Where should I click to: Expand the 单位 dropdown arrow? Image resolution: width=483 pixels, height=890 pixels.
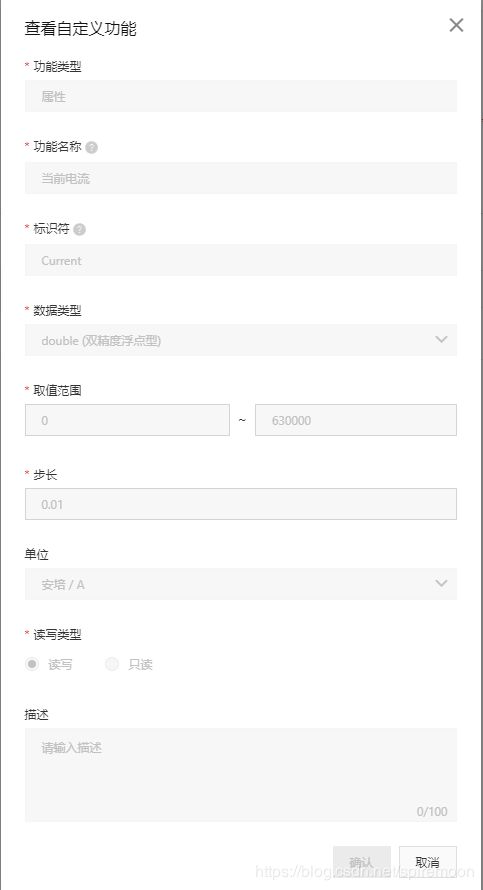coord(441,583)
